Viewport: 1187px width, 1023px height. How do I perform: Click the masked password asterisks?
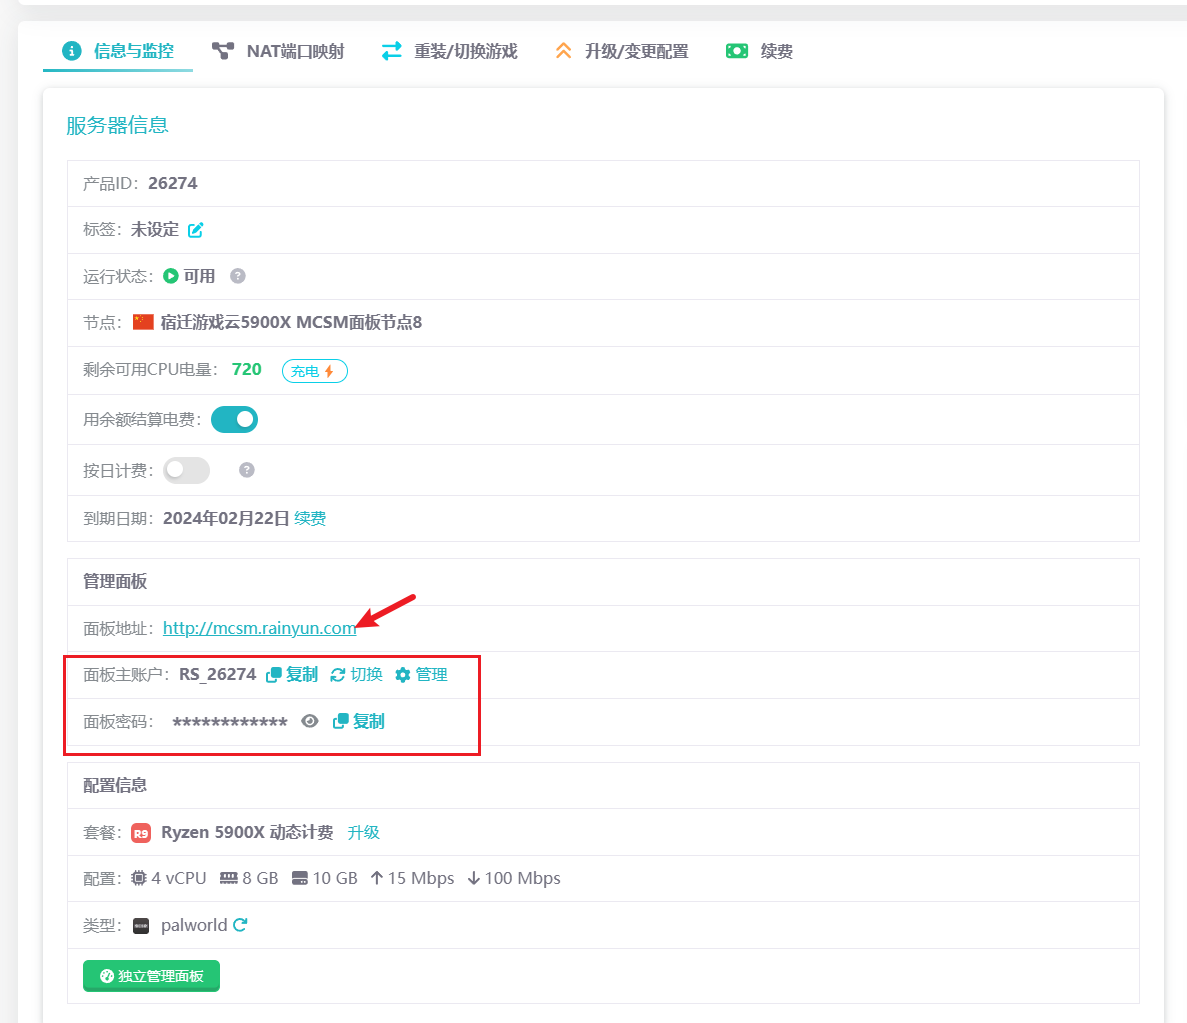pos(229,722)
